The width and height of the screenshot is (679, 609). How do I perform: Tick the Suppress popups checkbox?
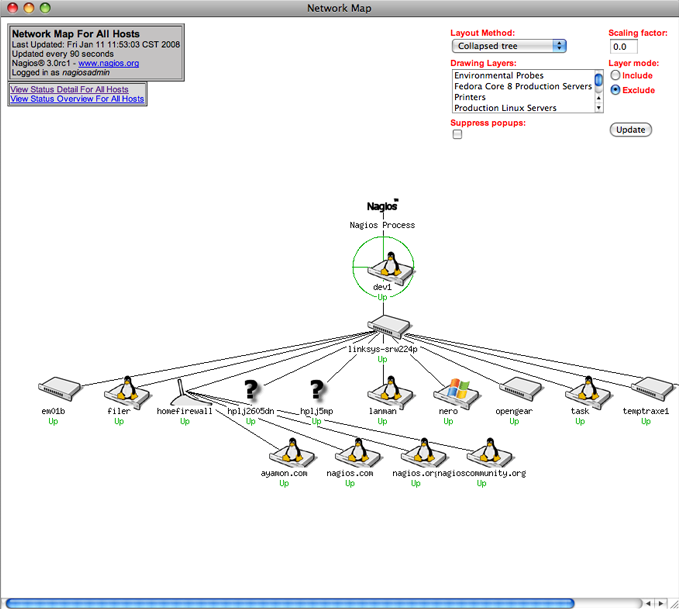coord(457,134)
